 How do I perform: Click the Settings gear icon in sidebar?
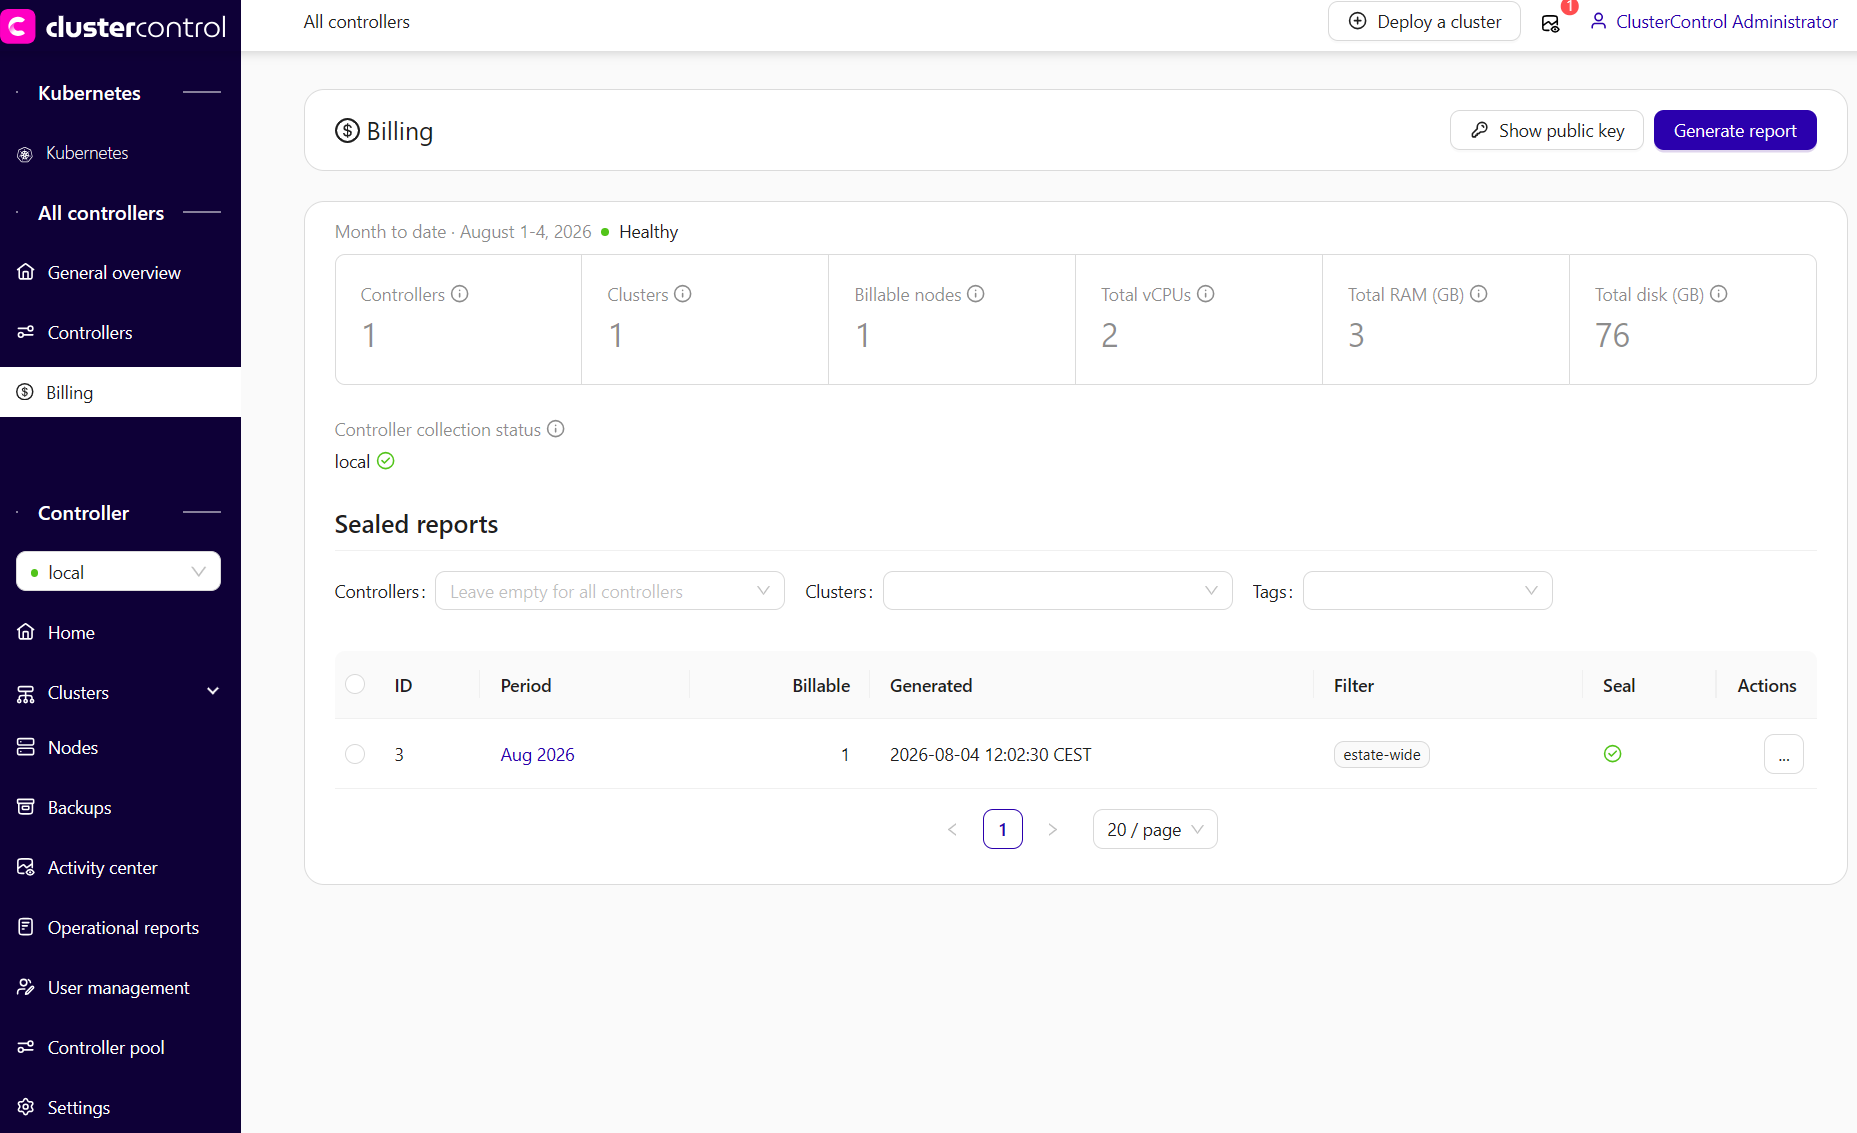coord(26,1107)
